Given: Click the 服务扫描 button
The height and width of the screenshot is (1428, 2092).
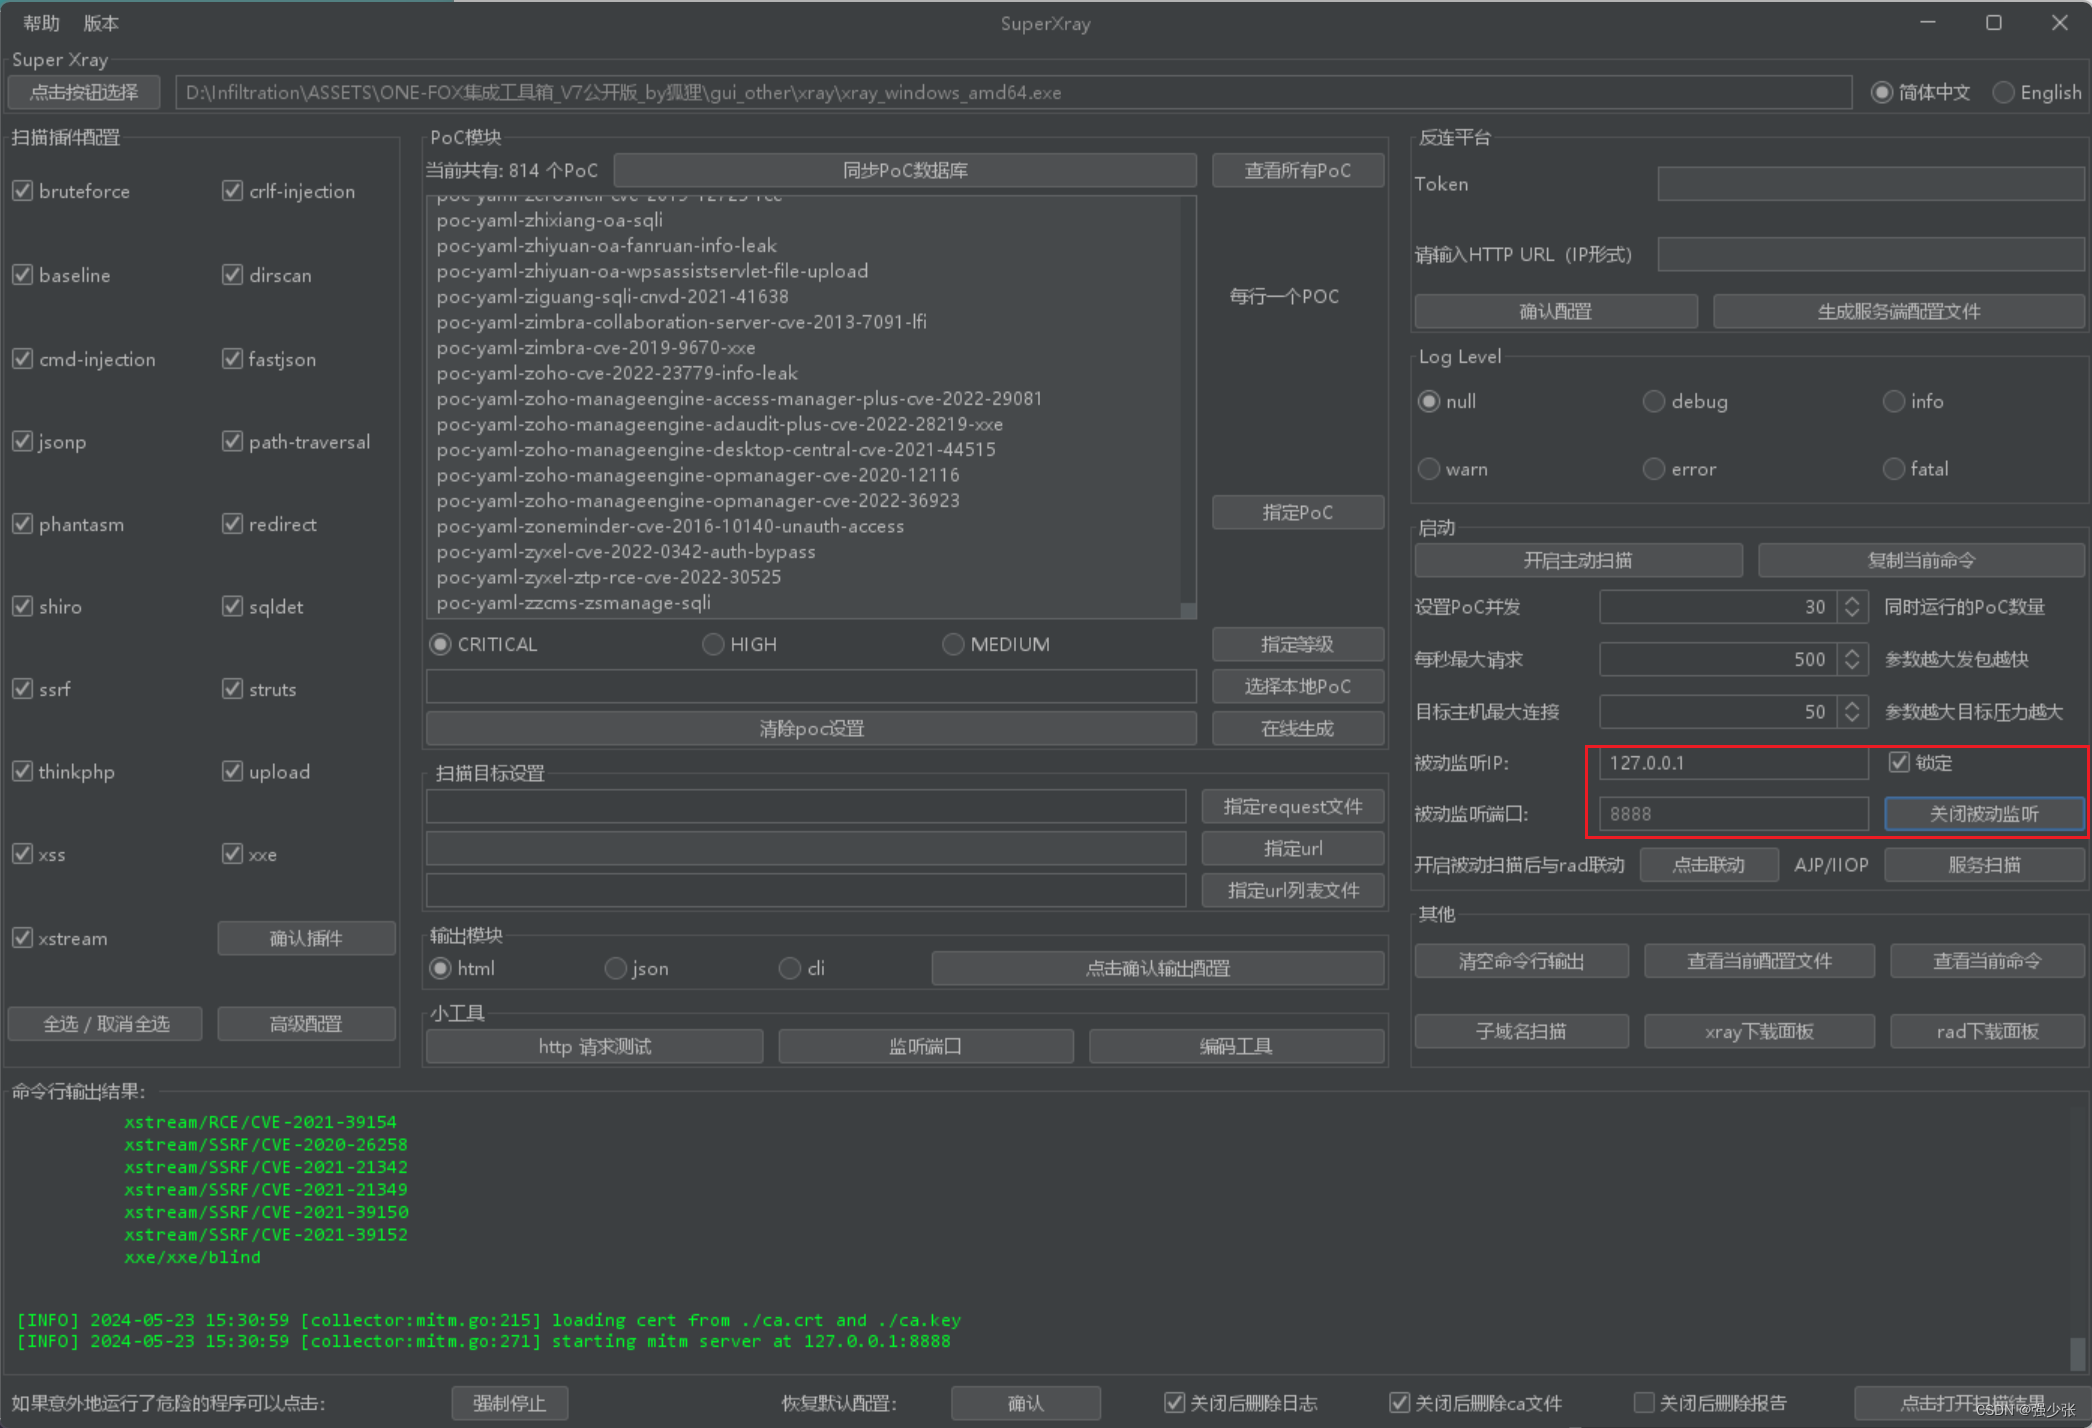Looking at the screenshot, I should click(1984, 864).
